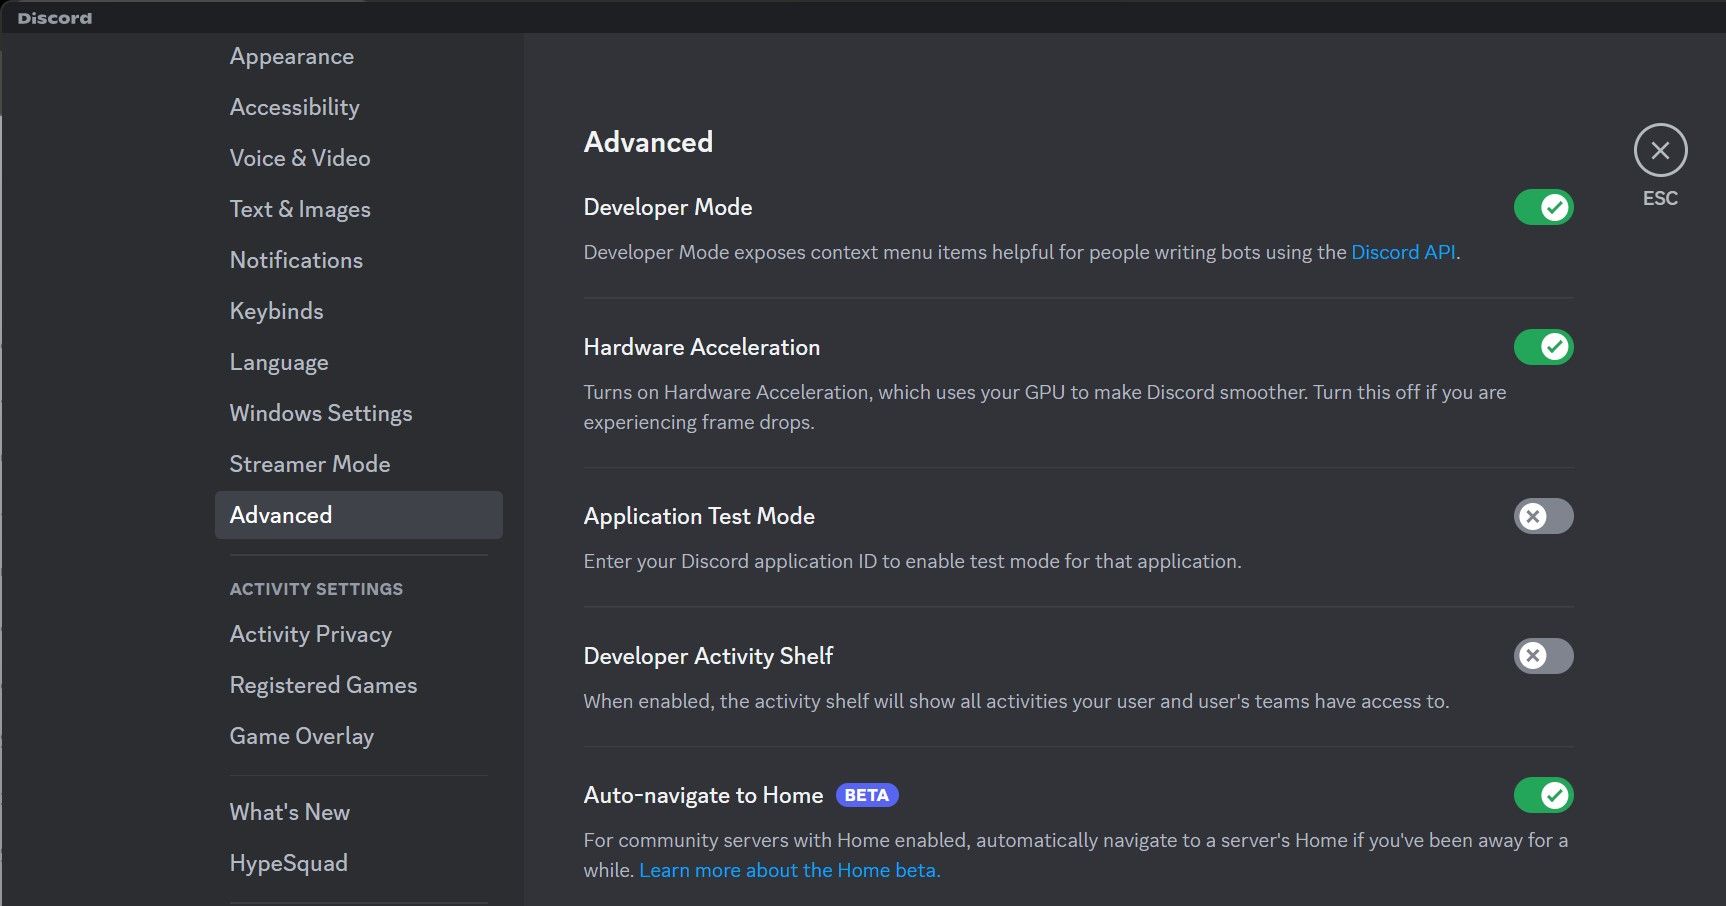Go to Registered Games
Image resolution: width=1726 pixels, height=906 pixels.
click(x=323, y=685)
